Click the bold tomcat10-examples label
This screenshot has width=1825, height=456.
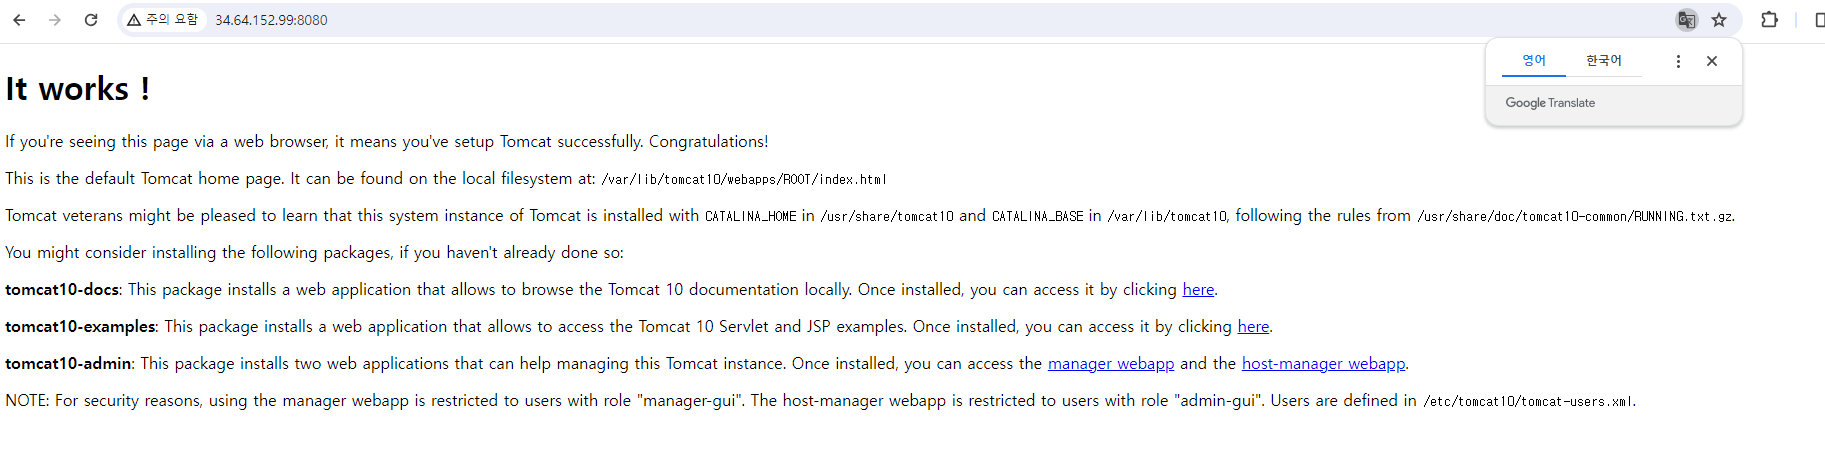point(80,327)
